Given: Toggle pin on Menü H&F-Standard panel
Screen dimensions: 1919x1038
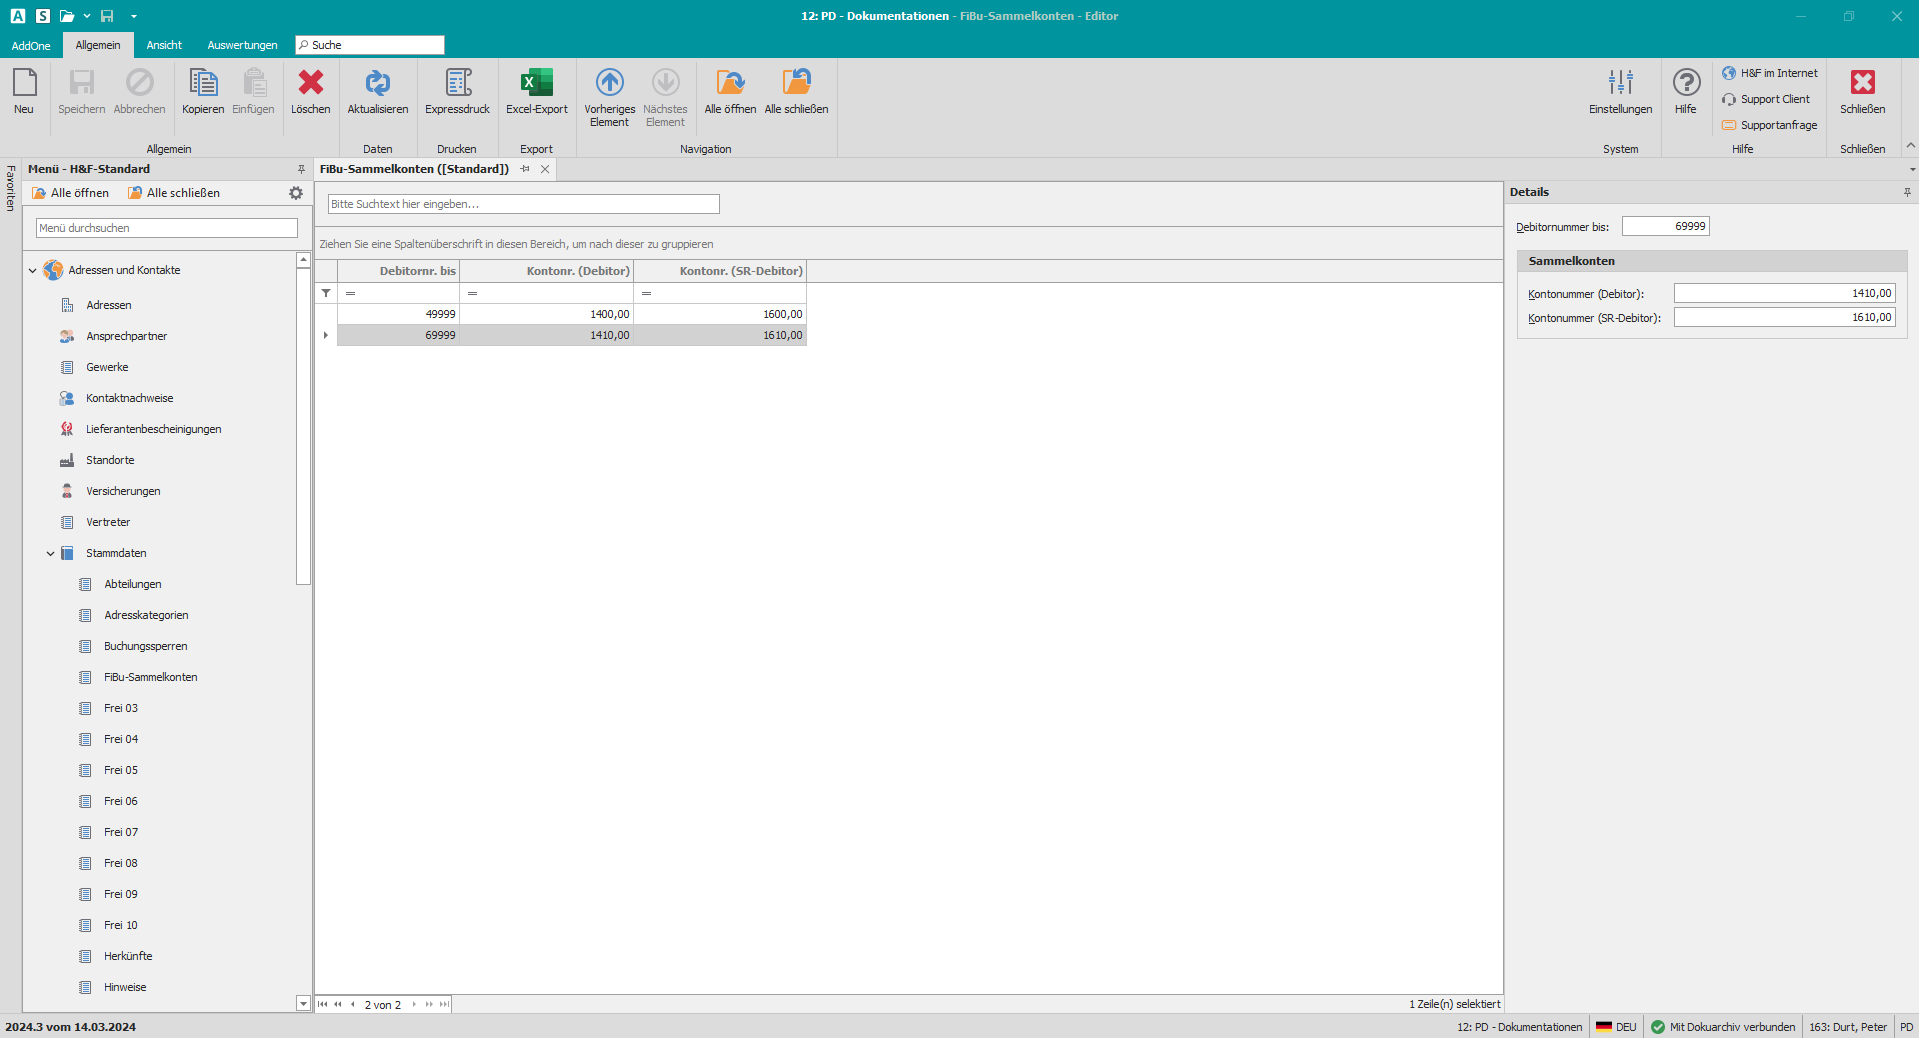Looking at the screenshot, I should pos(301,169).
